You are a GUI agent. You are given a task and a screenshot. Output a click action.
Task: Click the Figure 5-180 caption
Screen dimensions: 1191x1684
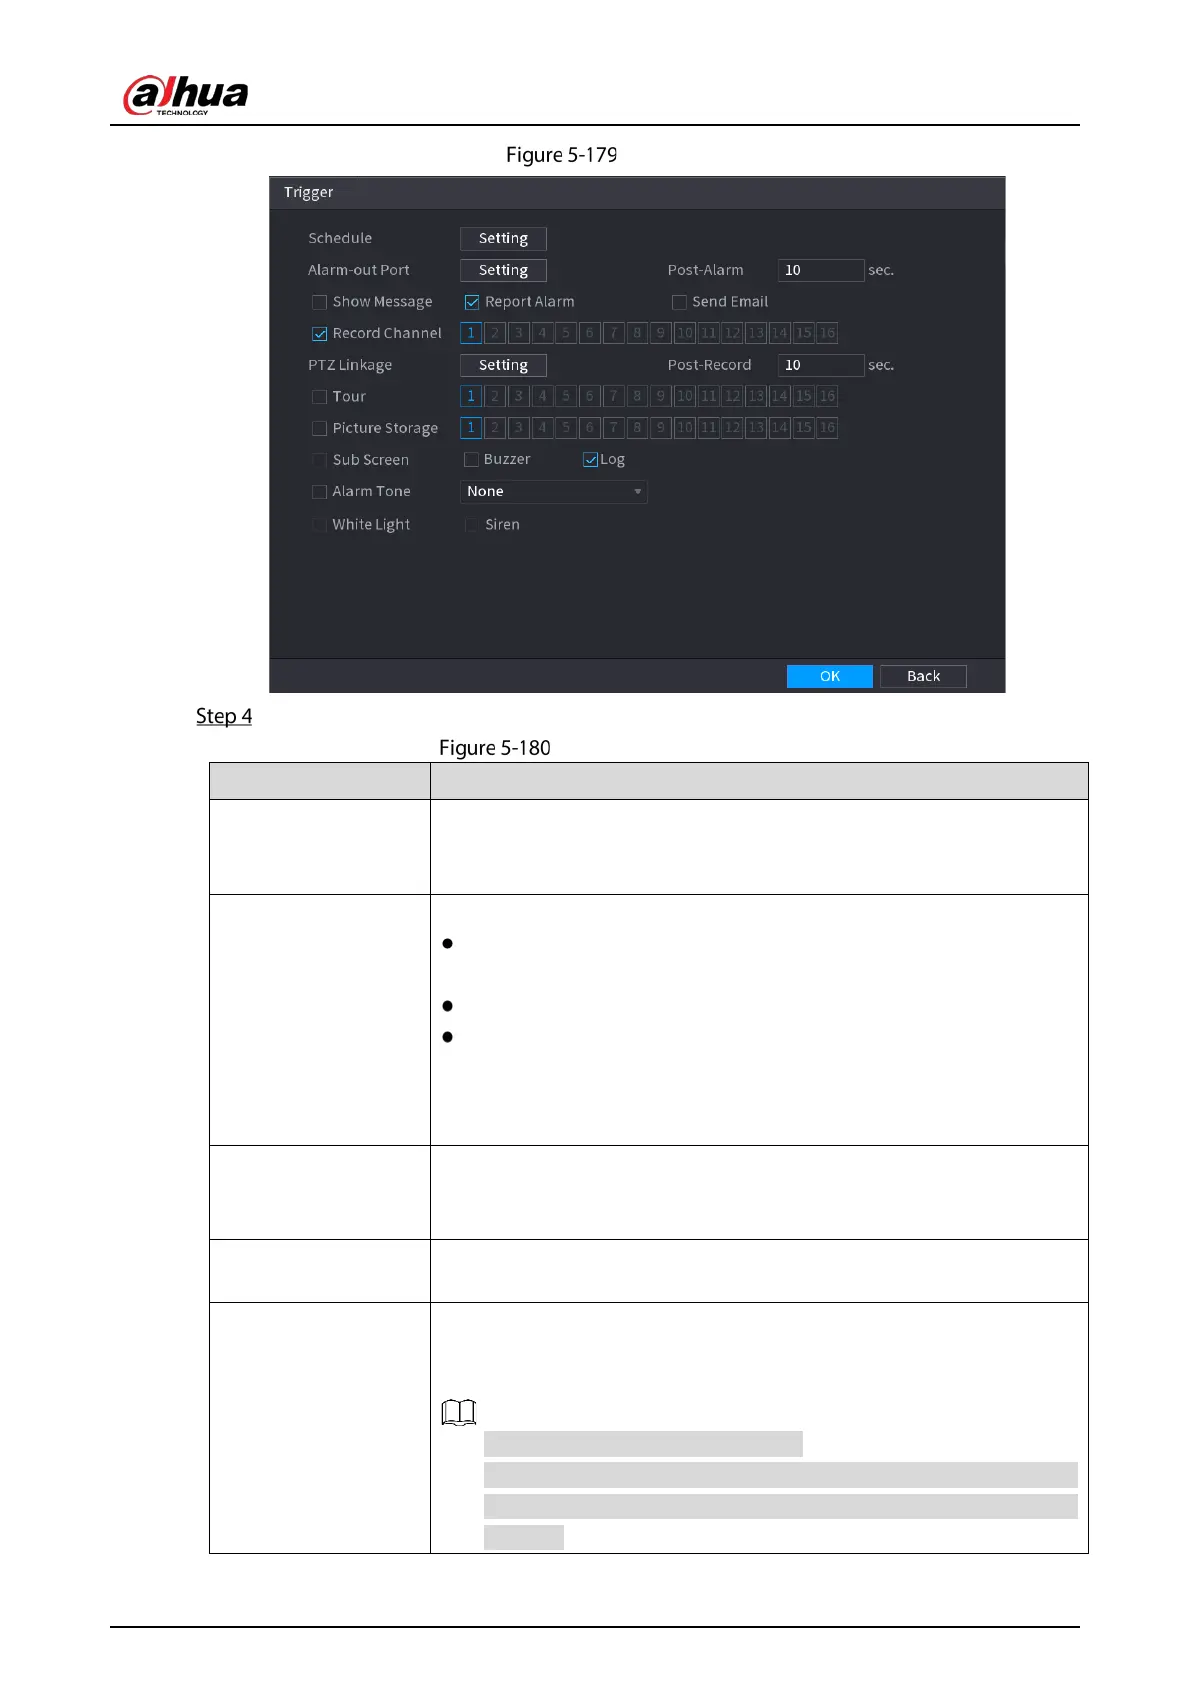coord(495,748)
